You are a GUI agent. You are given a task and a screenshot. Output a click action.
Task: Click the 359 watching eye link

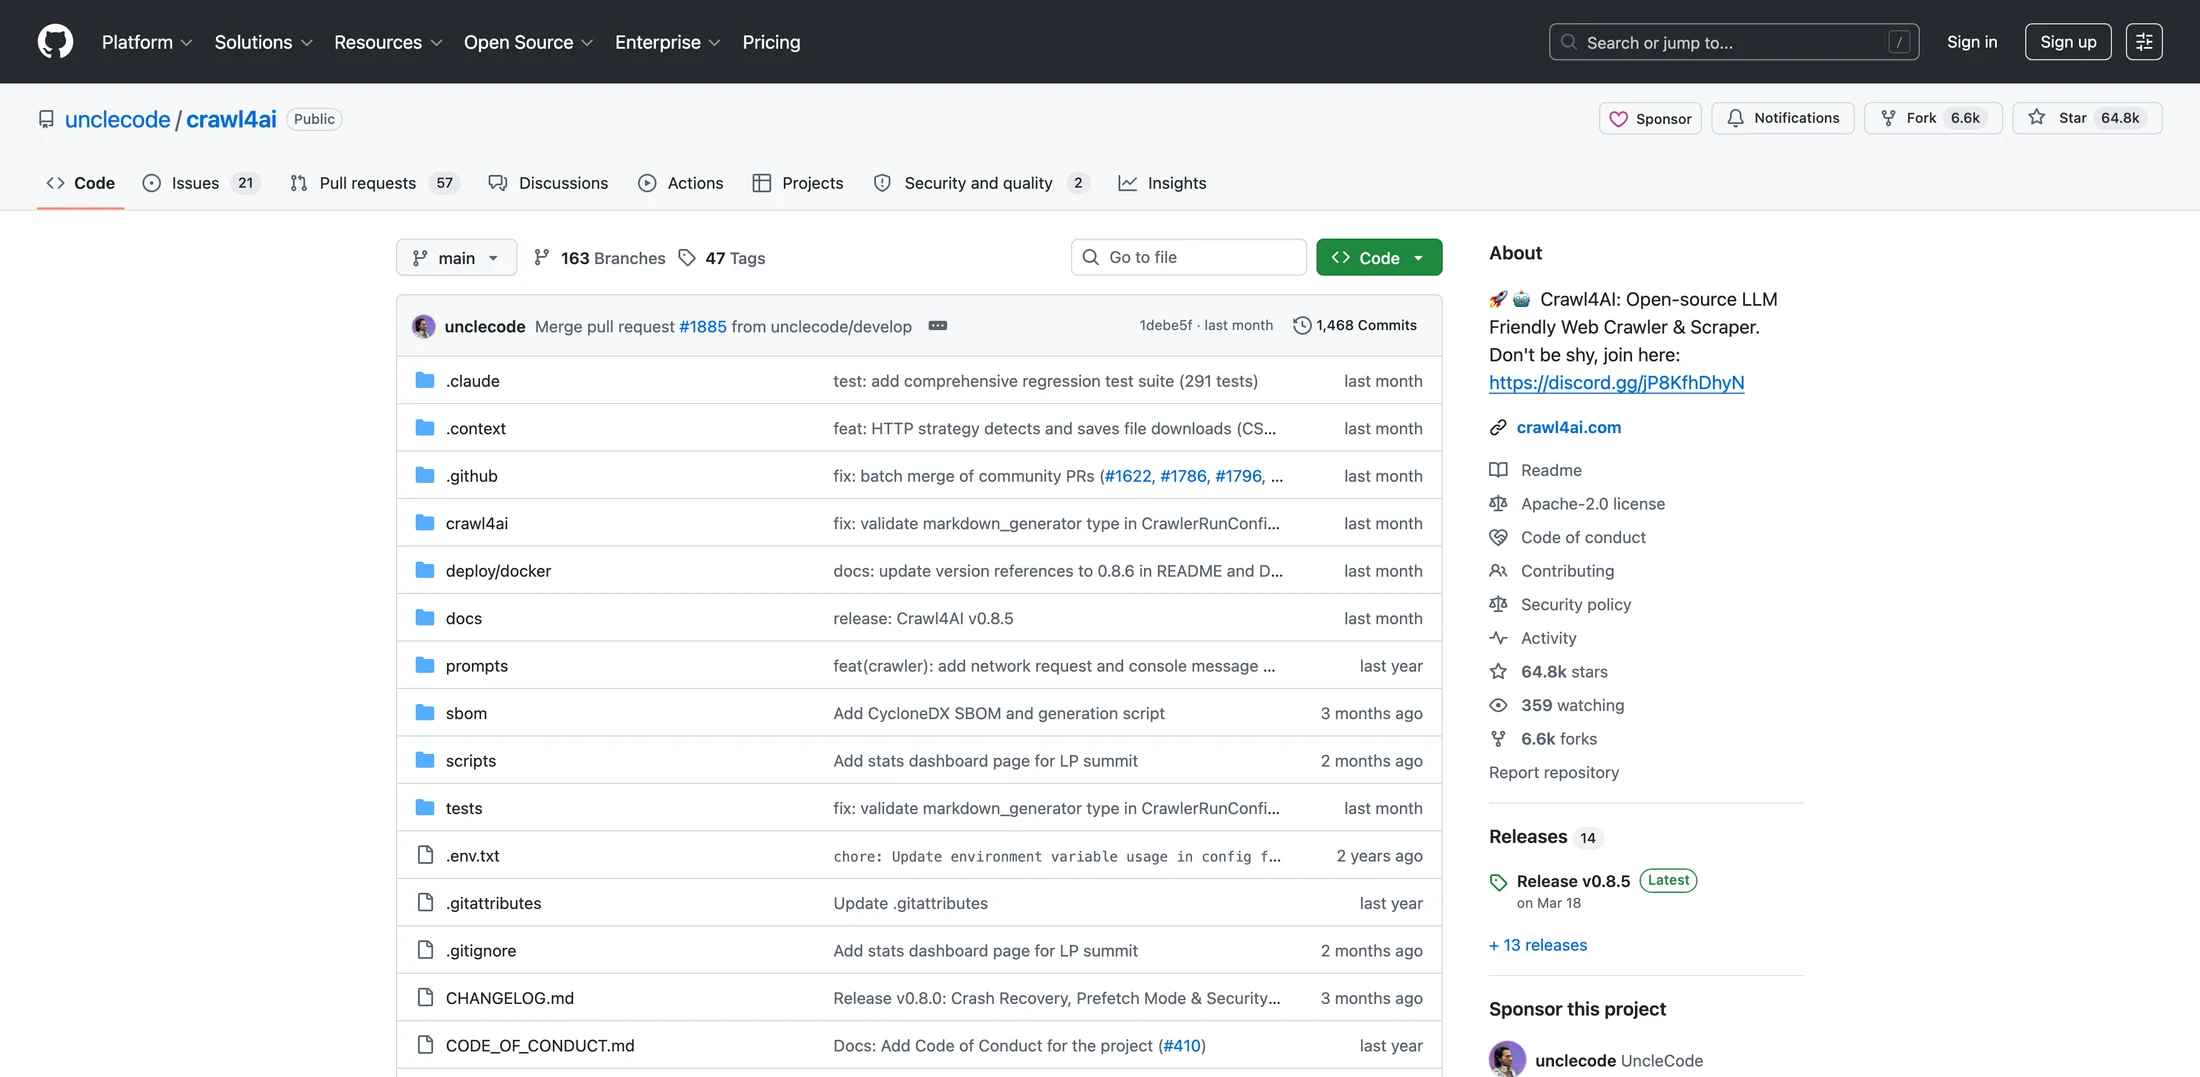(1557, 705)
